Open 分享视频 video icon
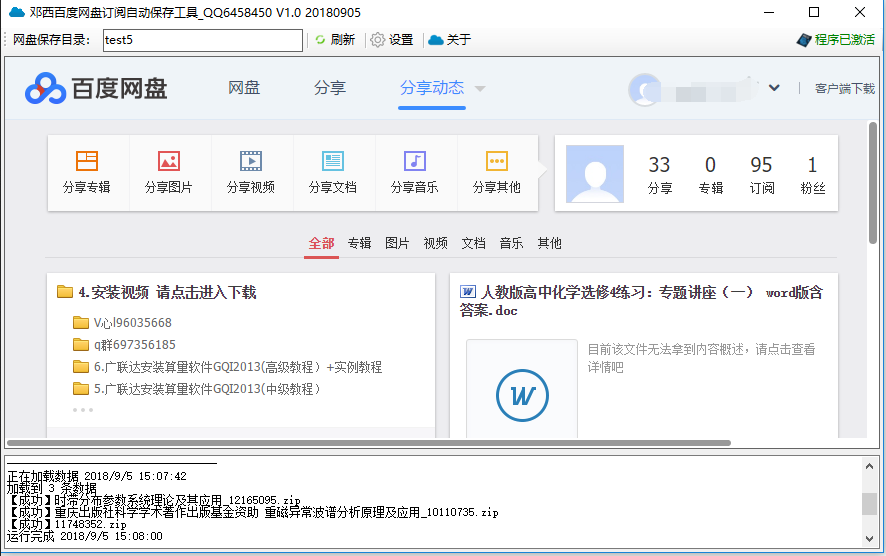886x556 pixels. (251, 161)
